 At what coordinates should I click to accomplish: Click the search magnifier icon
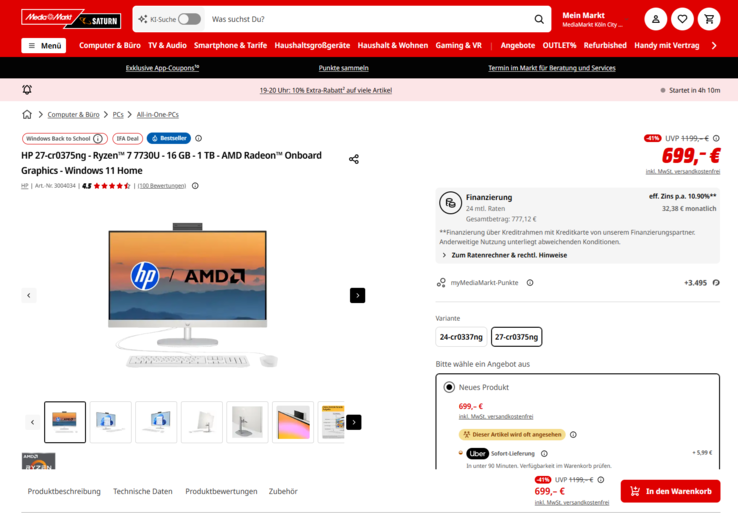(539, 19)
